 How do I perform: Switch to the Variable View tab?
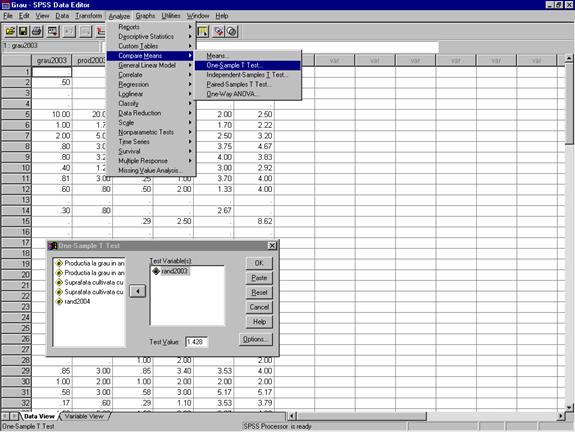[x=84, y=416]
